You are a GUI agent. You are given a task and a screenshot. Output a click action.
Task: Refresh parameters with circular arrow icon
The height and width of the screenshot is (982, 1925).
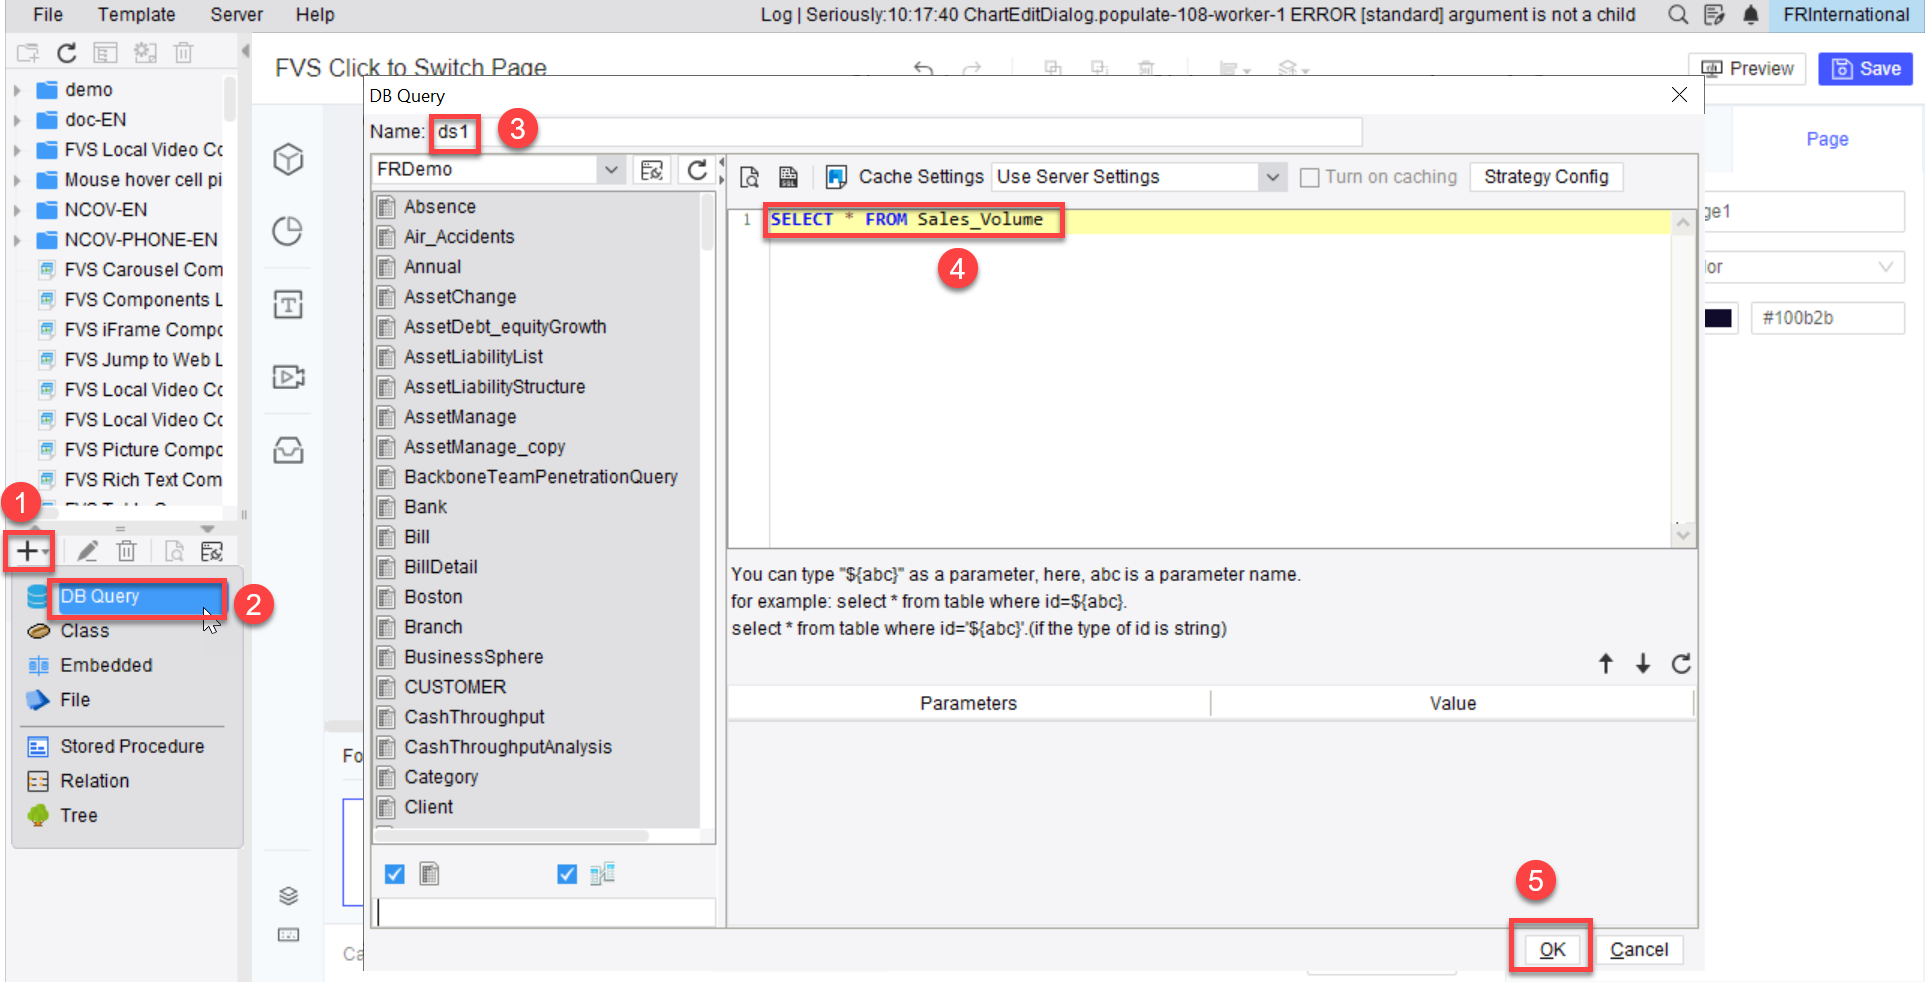1681,663
